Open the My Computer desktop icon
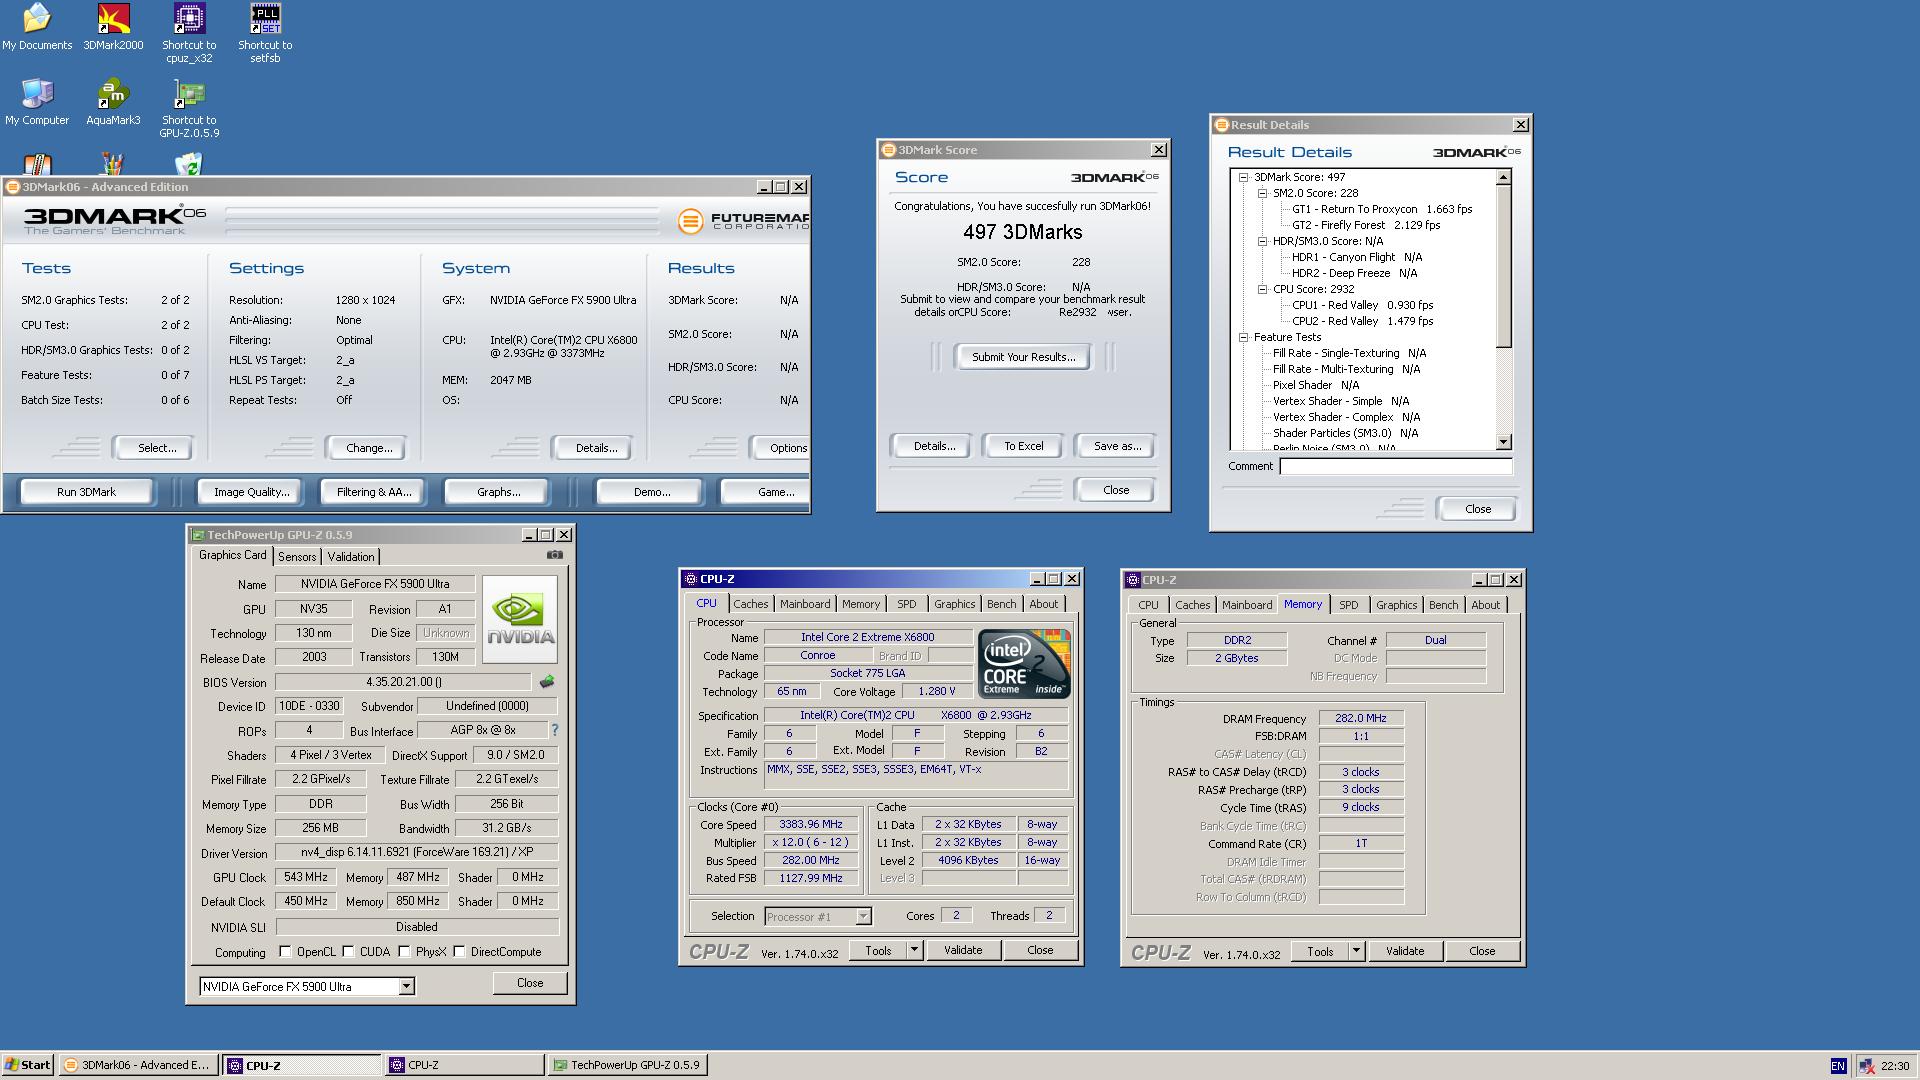The height and width of the screenshot is (1080, 1920). click(x=37, y=102)
